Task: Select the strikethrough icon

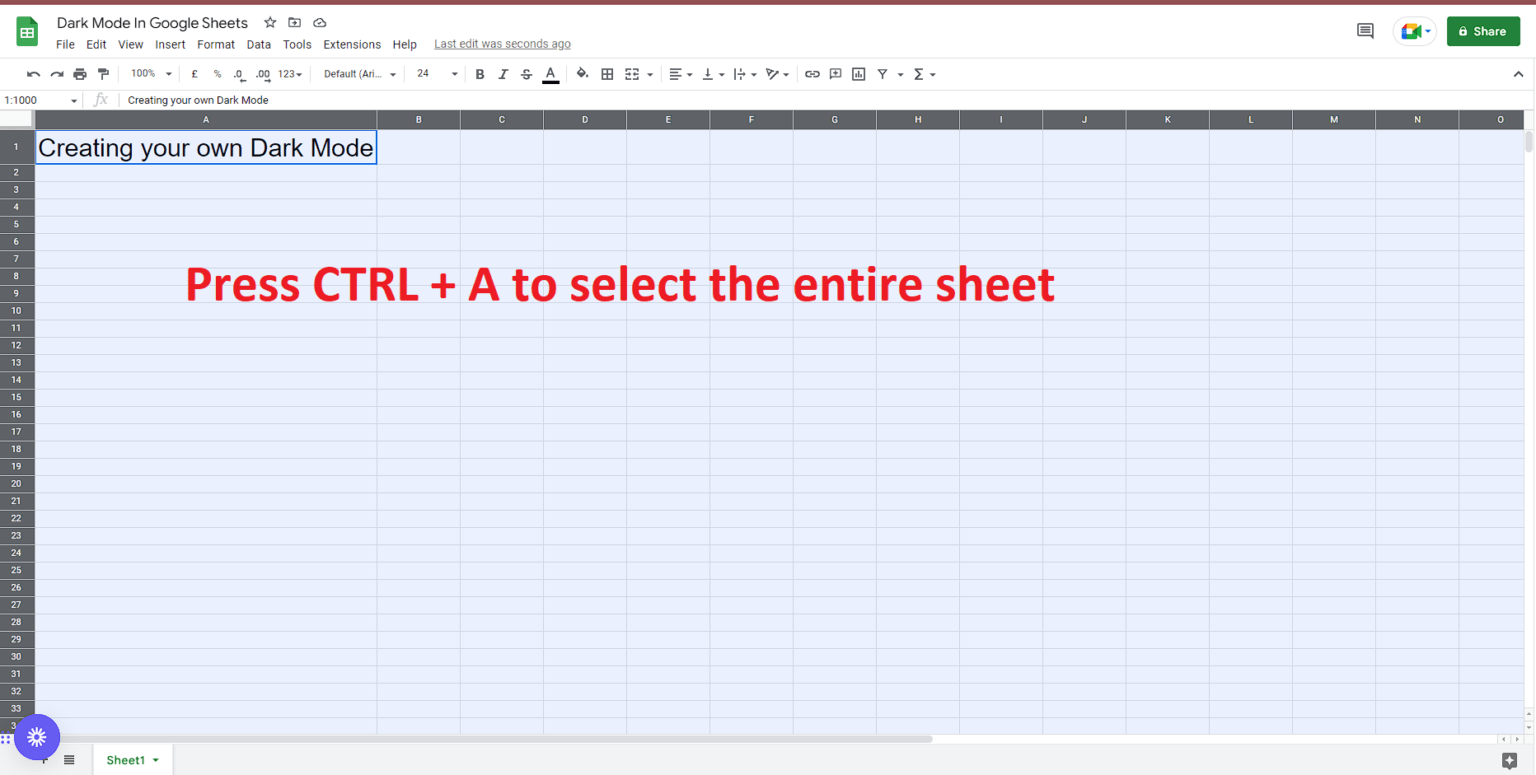Action: click(x=527, y=74)
